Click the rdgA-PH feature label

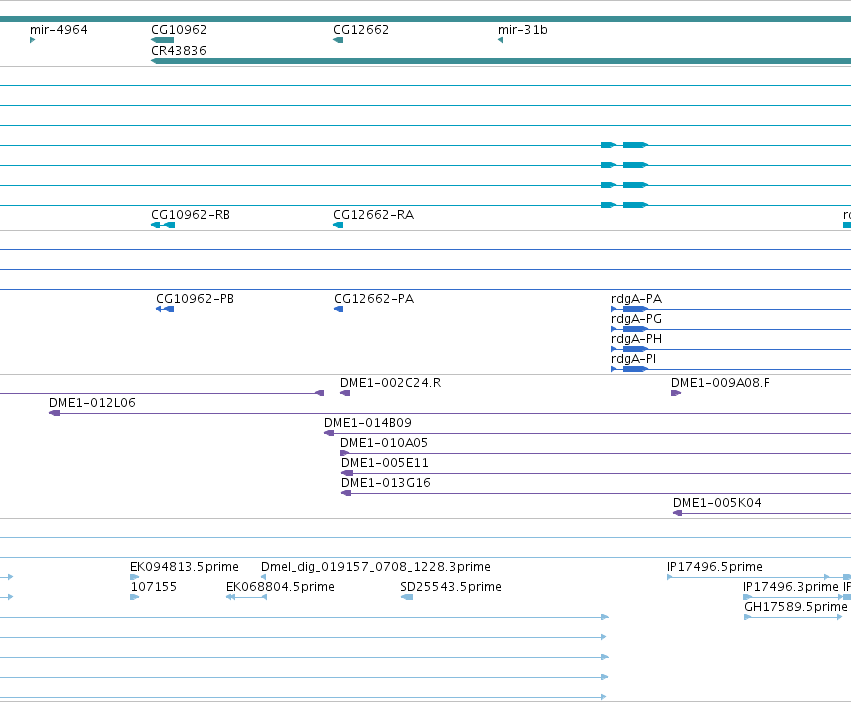(x=636, y=339)
